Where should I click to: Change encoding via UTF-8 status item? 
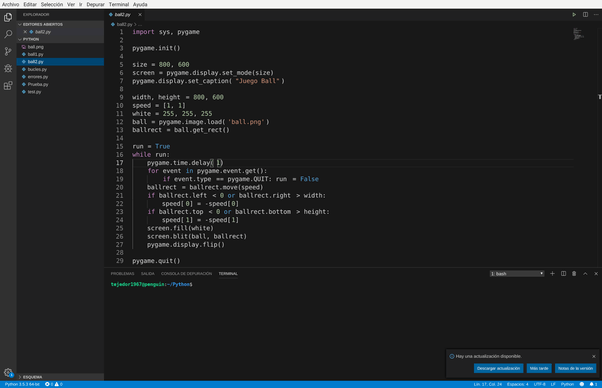(x=539, y=384)
